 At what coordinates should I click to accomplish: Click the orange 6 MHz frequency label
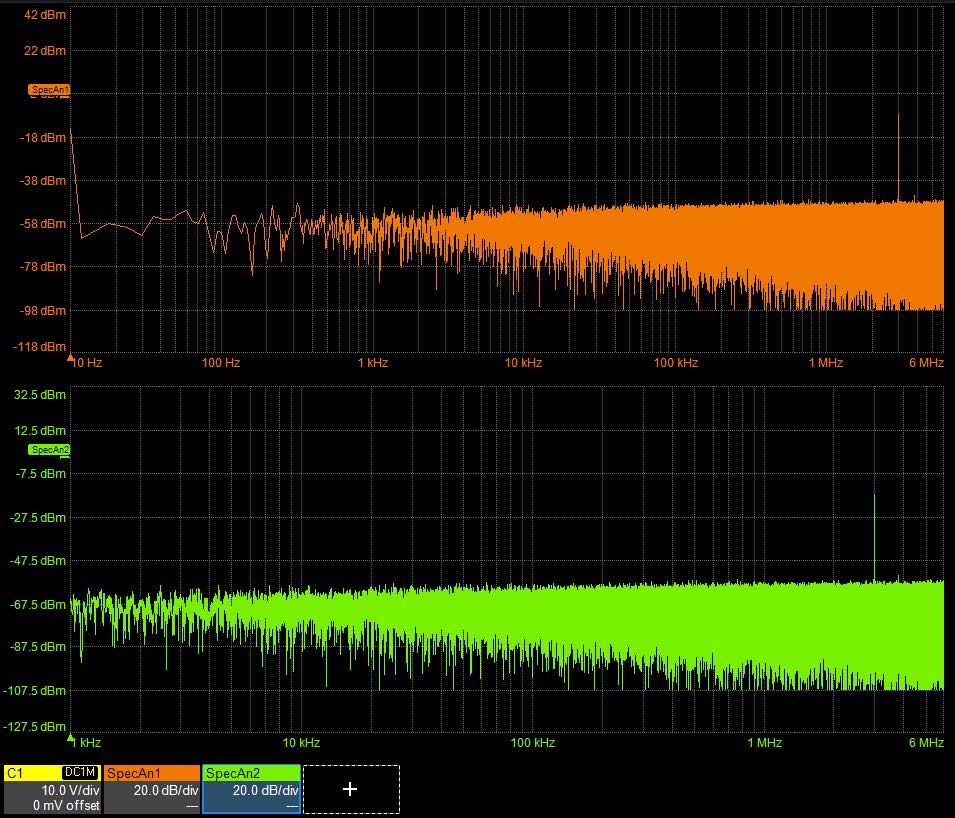click(926, 363)
